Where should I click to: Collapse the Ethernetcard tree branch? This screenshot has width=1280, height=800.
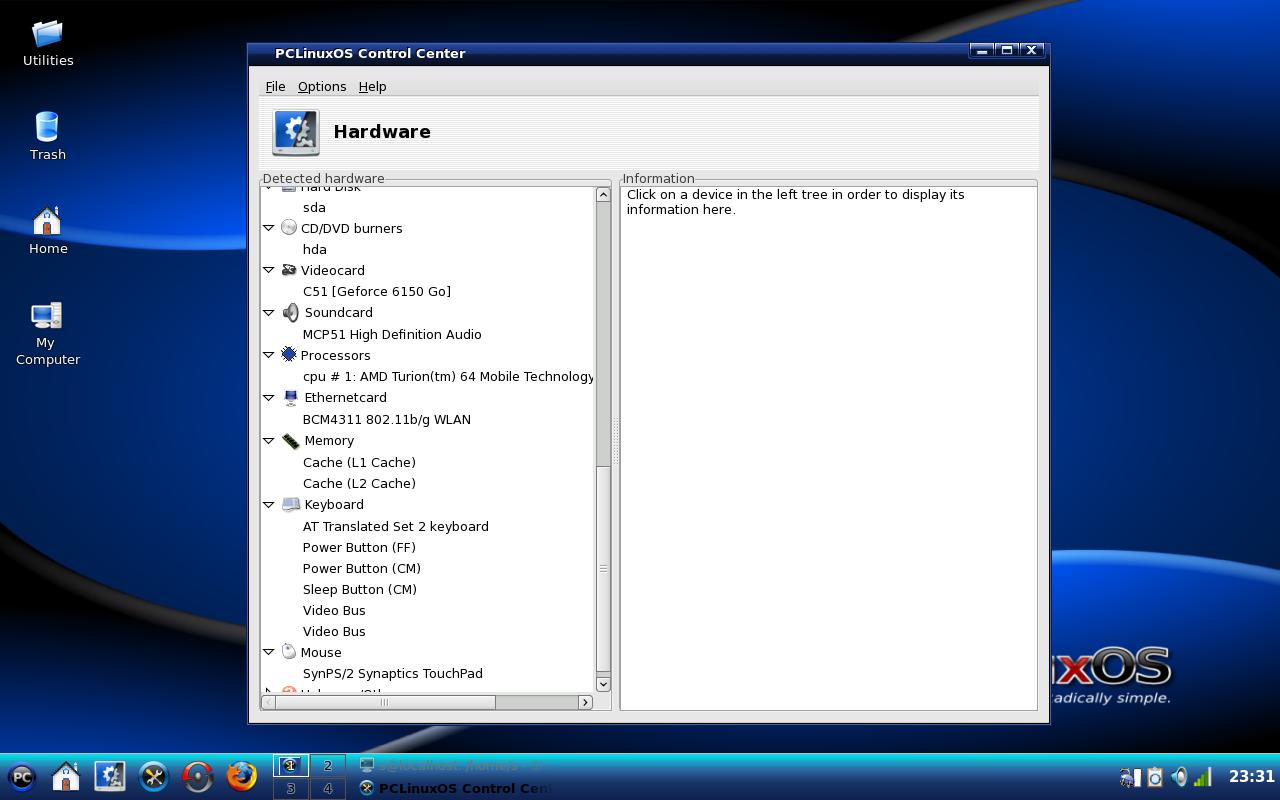268,397
